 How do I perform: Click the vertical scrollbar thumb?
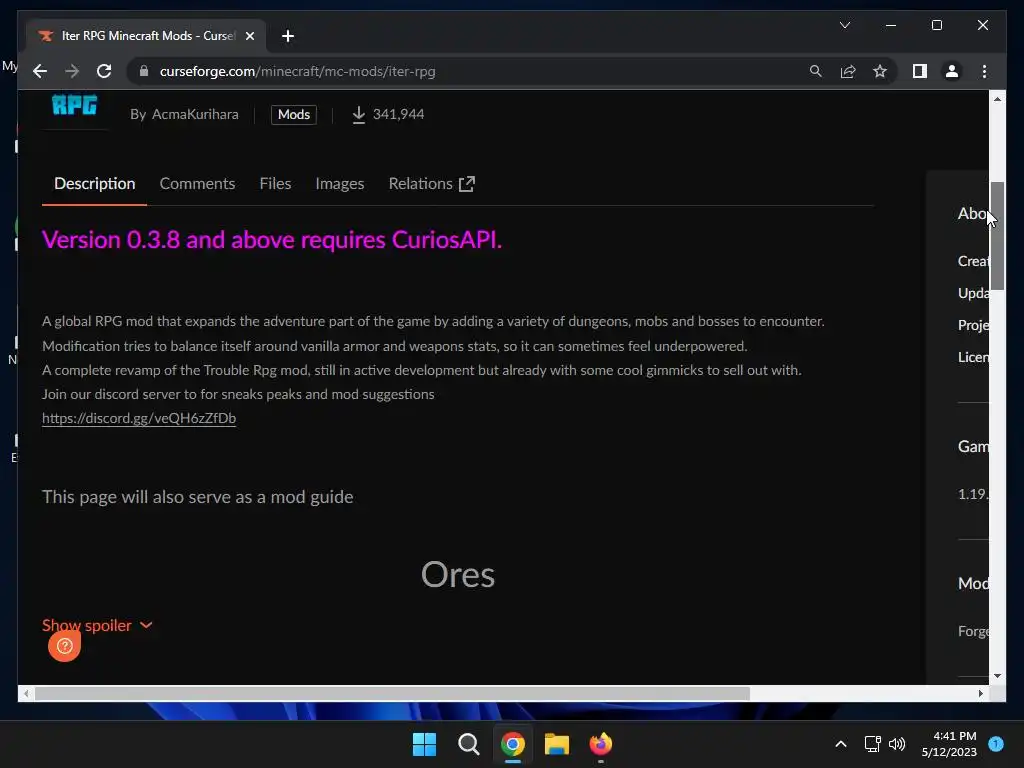point(997,236)
